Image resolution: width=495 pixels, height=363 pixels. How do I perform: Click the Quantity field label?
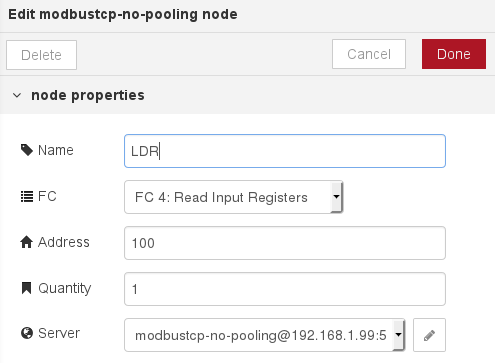(65, 288)
